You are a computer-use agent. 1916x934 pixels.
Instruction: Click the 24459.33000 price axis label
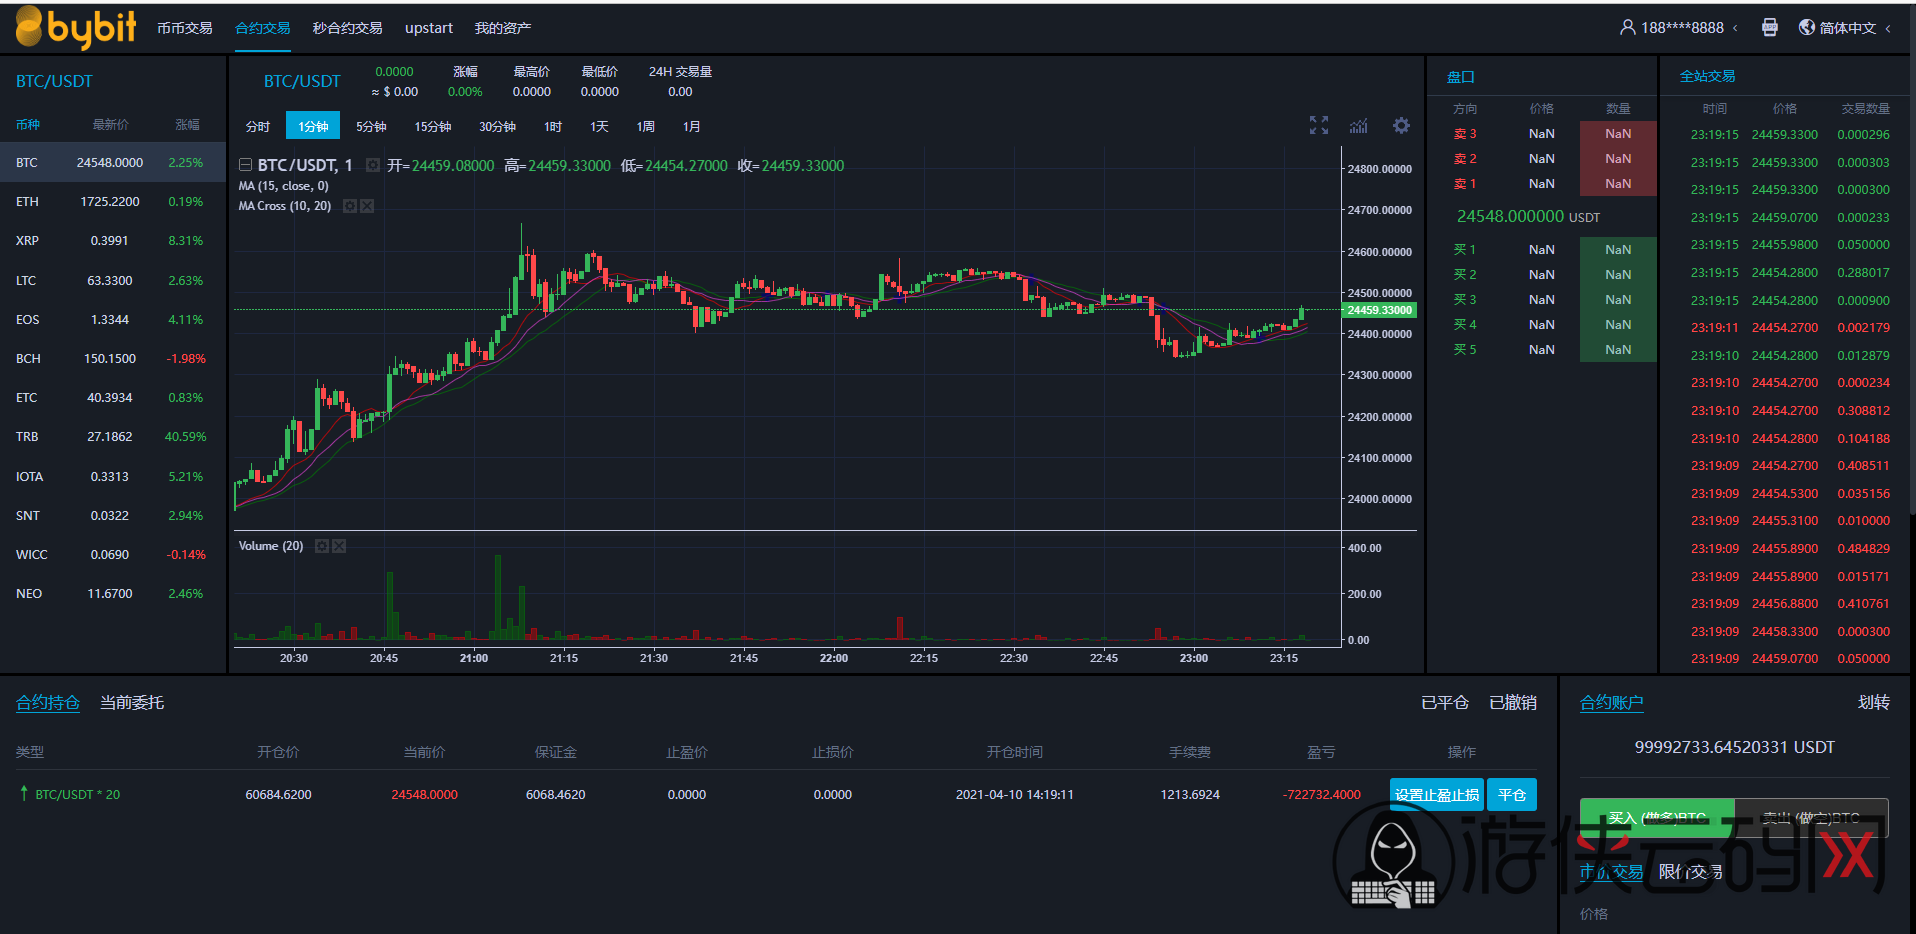1380,310
